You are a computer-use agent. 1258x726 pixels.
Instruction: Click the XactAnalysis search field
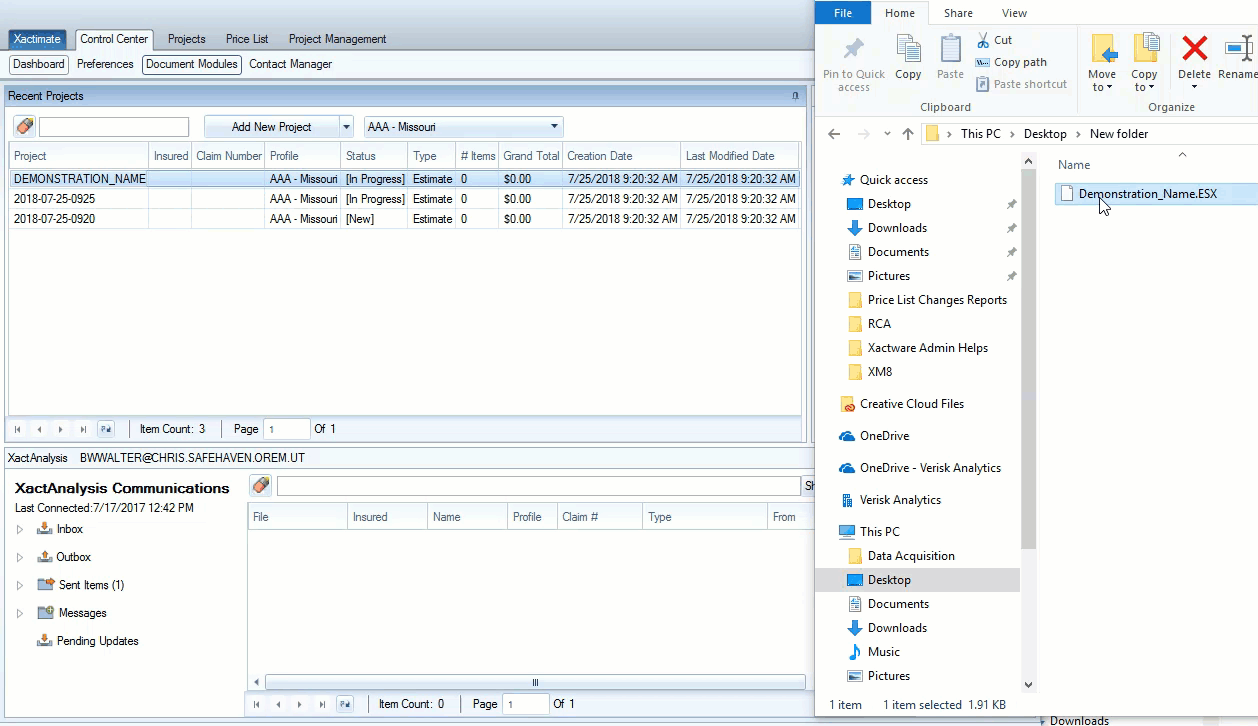click(538, 486)
